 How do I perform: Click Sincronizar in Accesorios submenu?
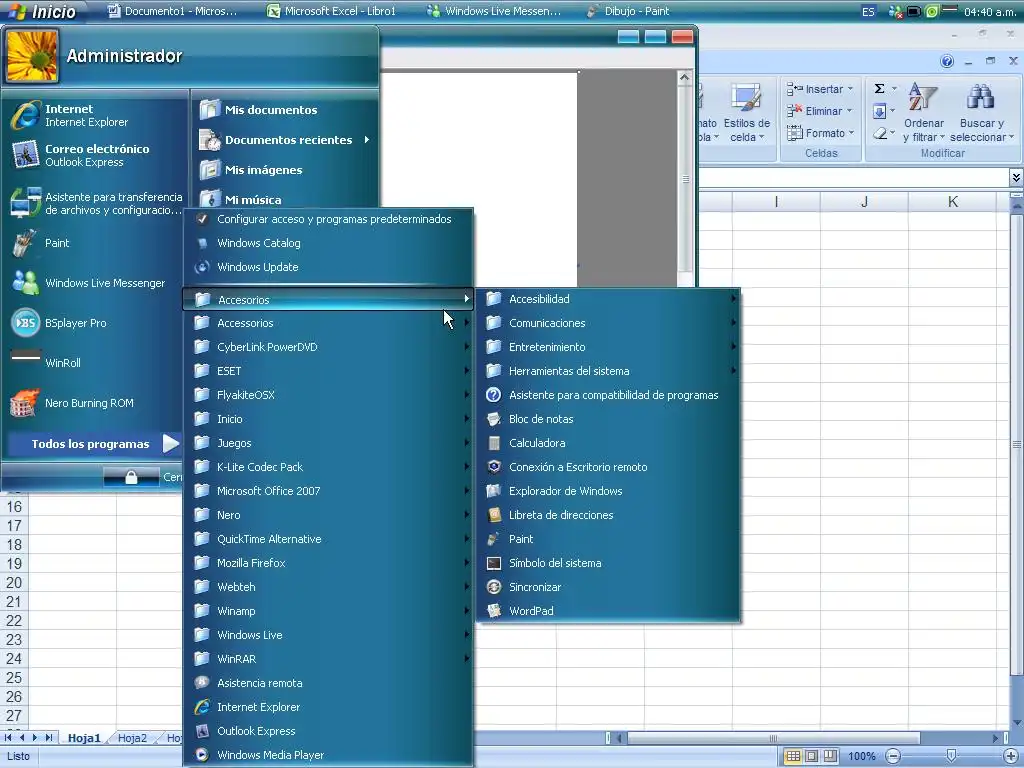pos(609,587)
